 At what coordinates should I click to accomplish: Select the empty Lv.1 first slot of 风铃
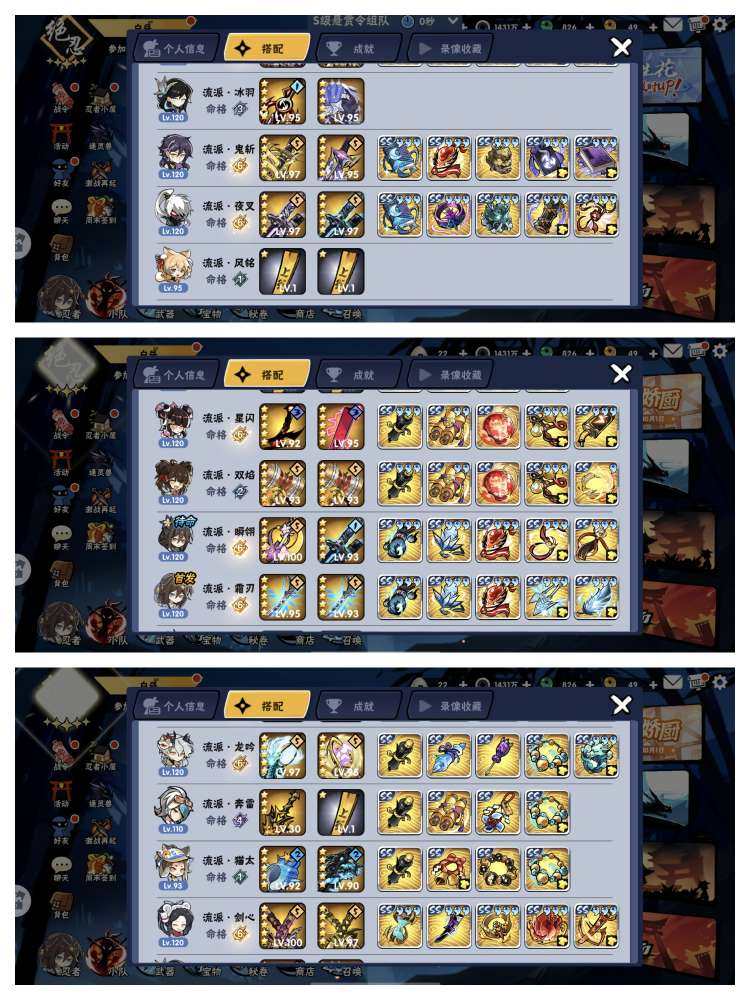(283, 271)
